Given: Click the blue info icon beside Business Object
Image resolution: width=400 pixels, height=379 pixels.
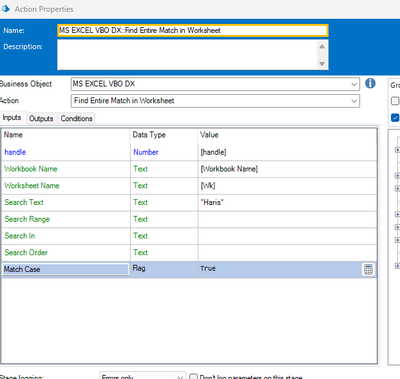Looking at the screenshot, I should tap(370, 83).
